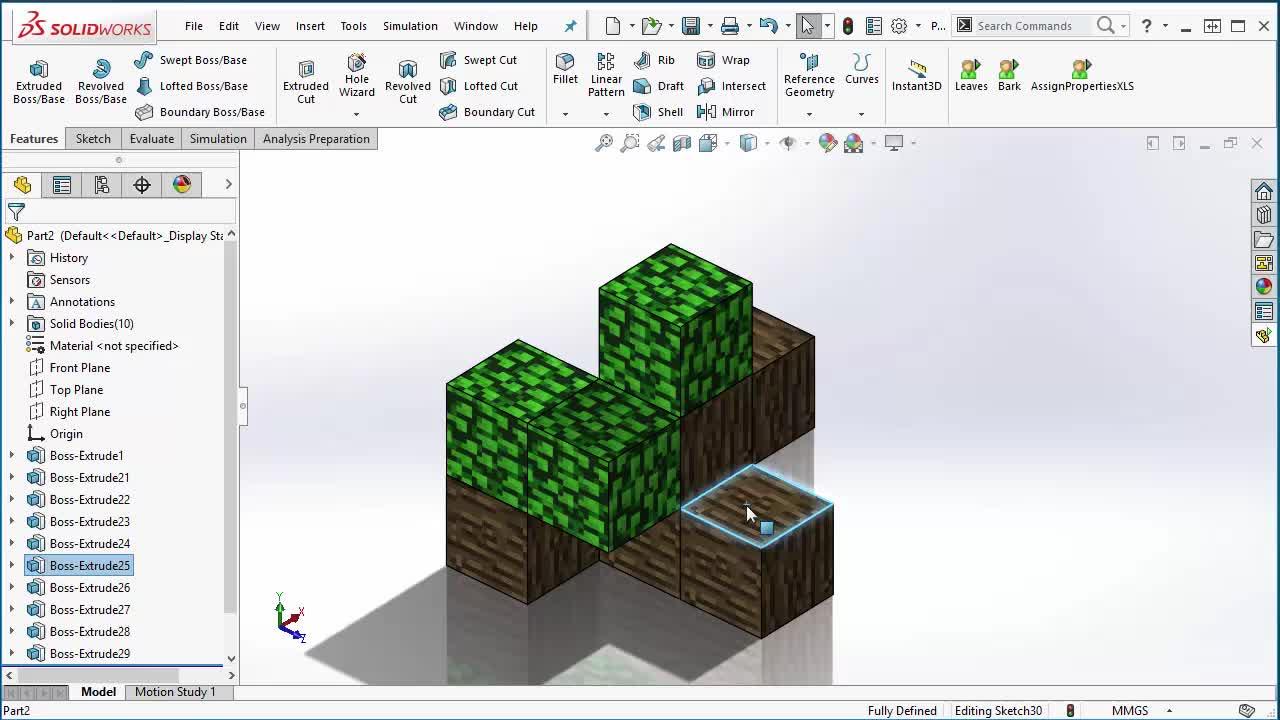Open the Insert menu

[310, 26]
